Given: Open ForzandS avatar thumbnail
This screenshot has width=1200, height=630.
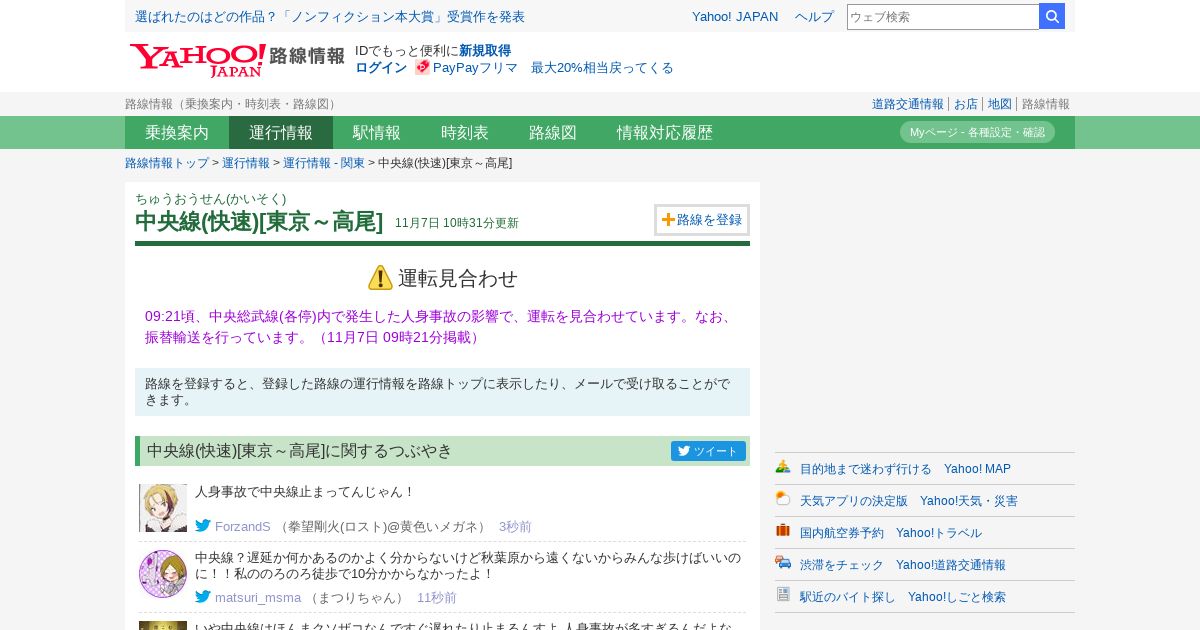Looking at the screenshot, I should pyautogui.click(x=163, y=508).
